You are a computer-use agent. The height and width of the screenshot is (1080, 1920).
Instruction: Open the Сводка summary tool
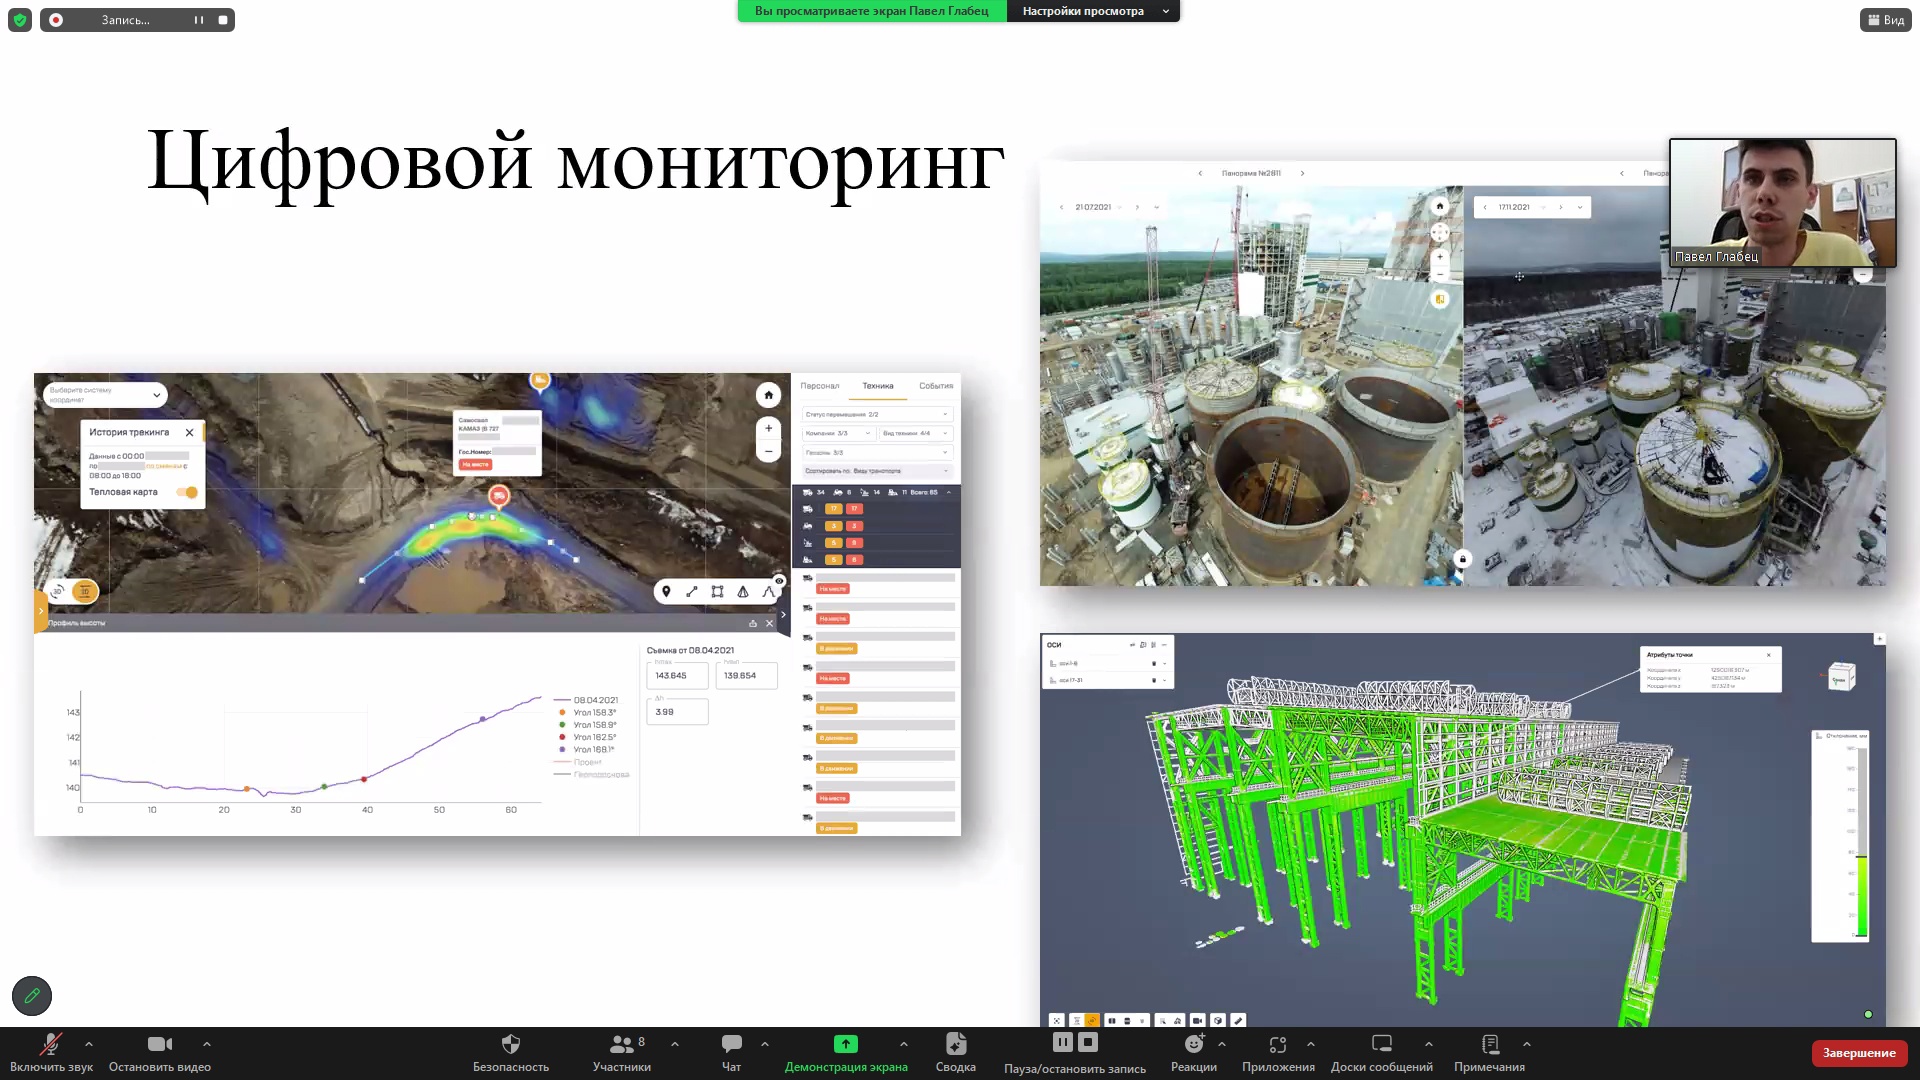956,1053
